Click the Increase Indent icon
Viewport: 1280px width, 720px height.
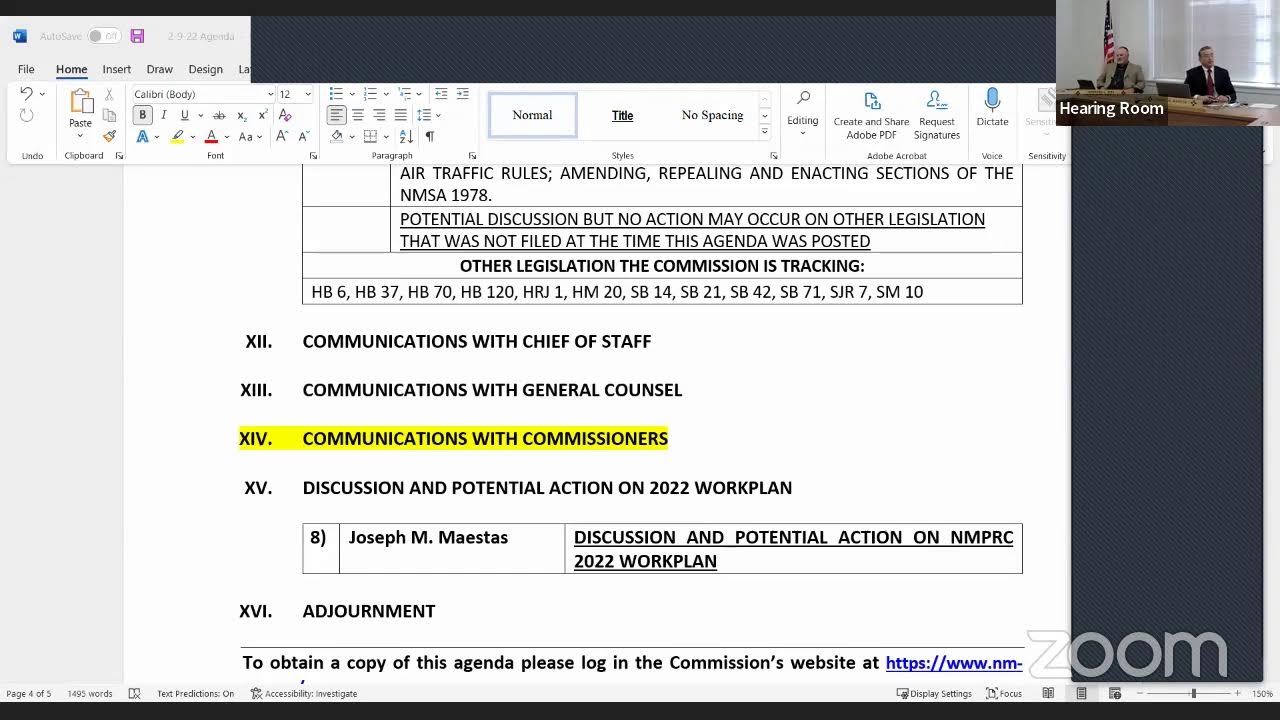462,94
